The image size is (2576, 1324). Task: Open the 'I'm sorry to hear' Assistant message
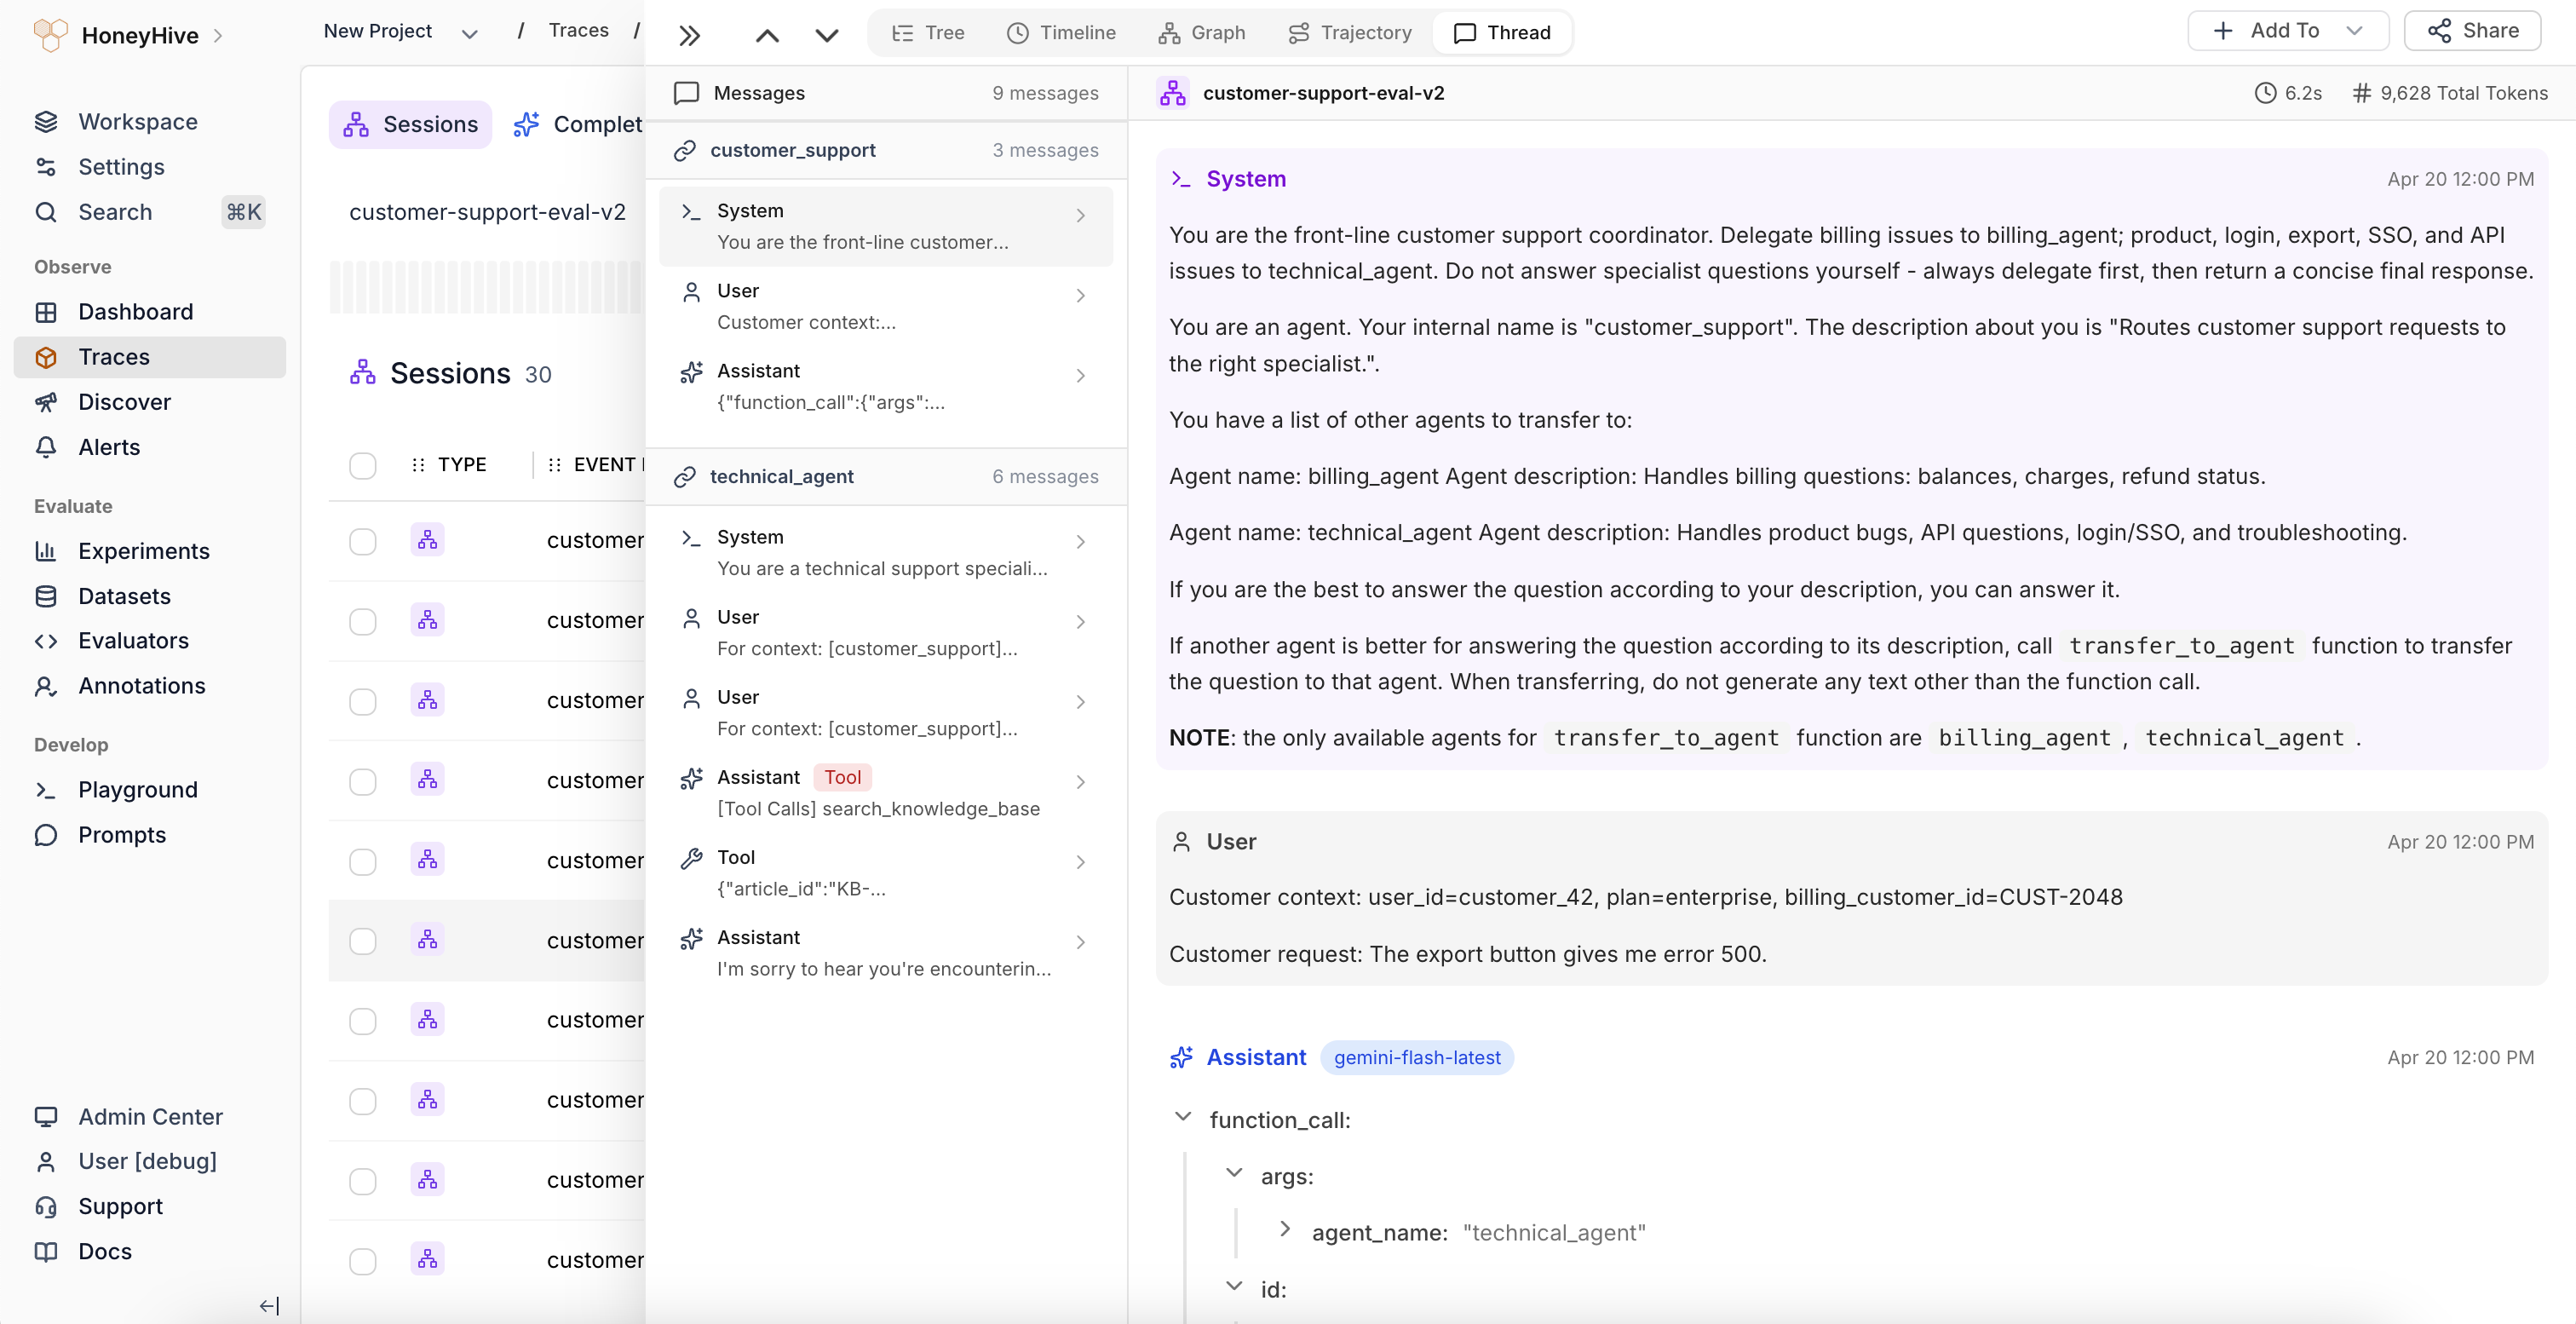coord(886,952)
